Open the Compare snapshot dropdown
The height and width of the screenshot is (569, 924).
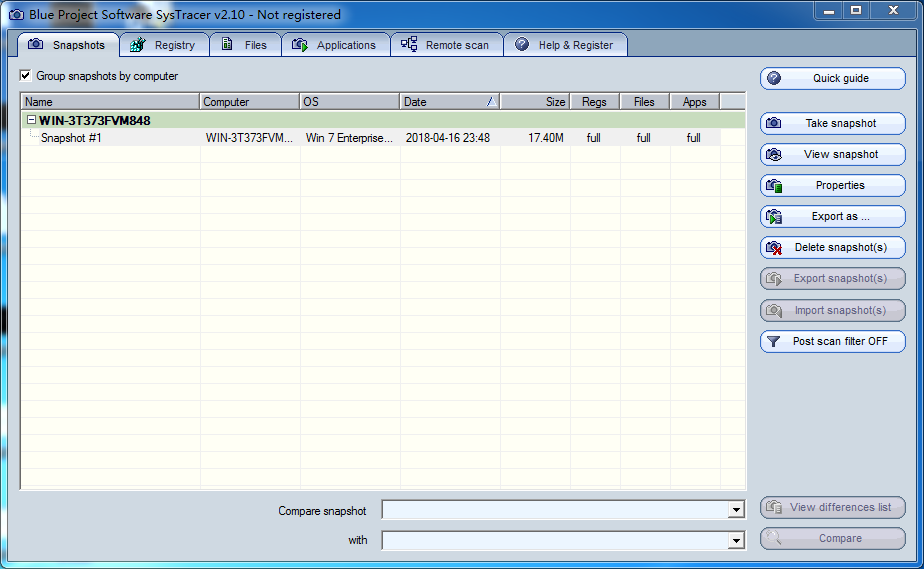point(736,510)
